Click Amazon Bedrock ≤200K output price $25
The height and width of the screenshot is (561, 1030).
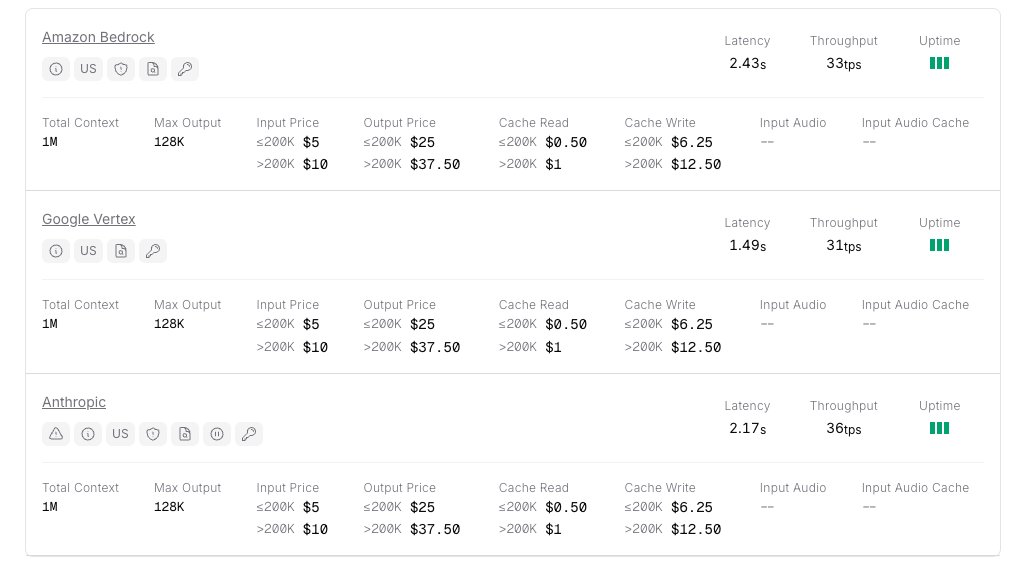point(422,142)
